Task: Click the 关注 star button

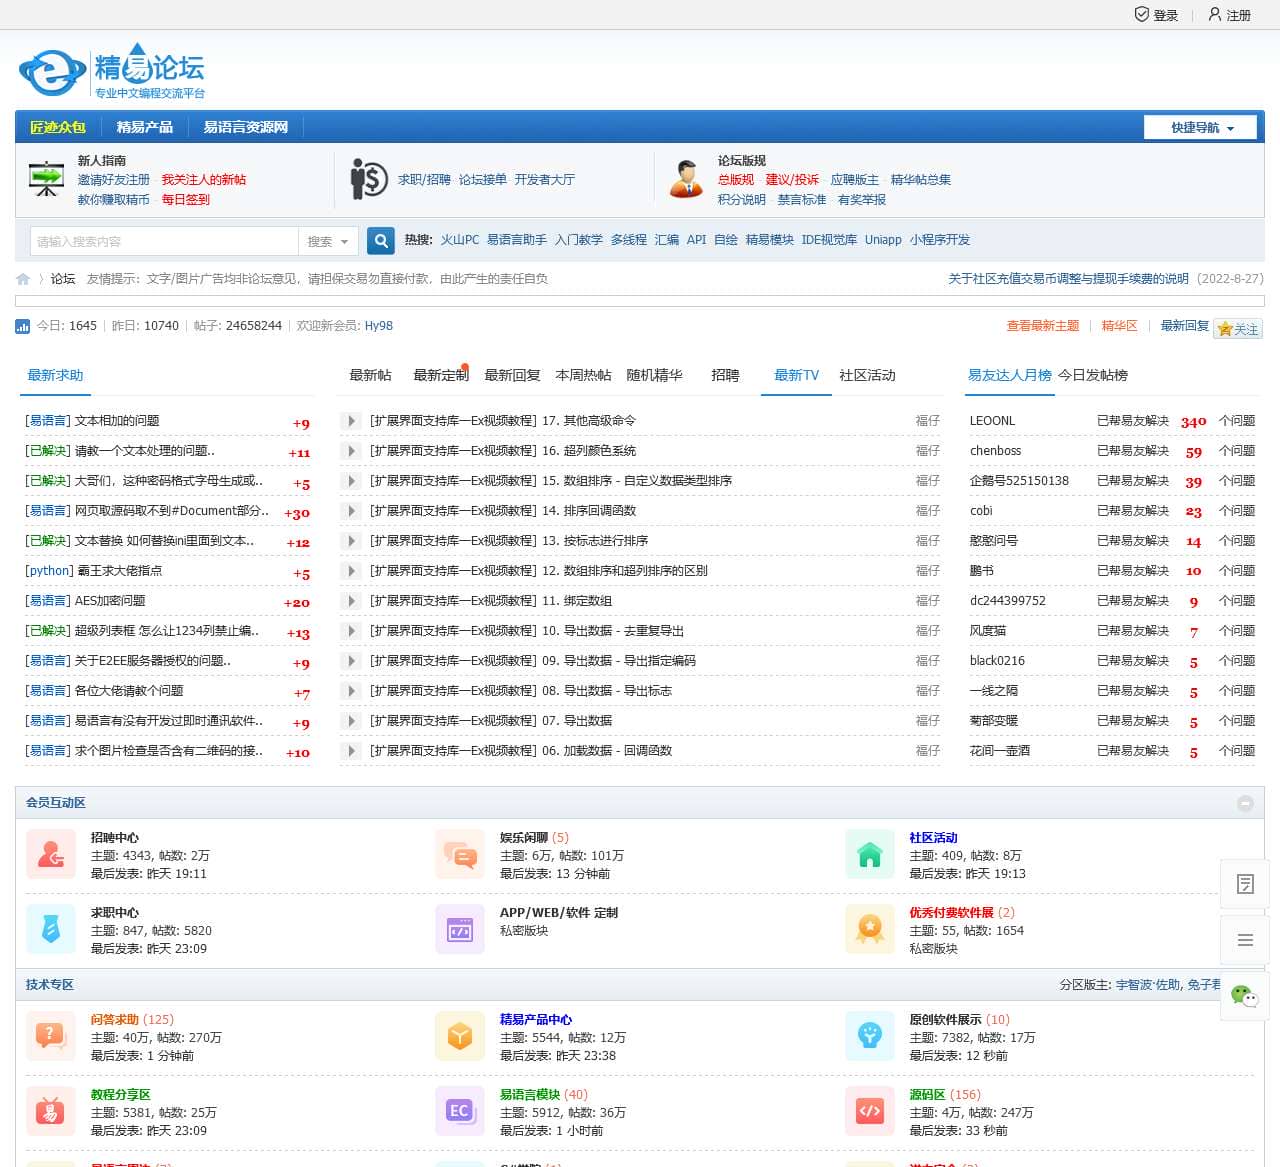Action: [x=1238, y=329]
